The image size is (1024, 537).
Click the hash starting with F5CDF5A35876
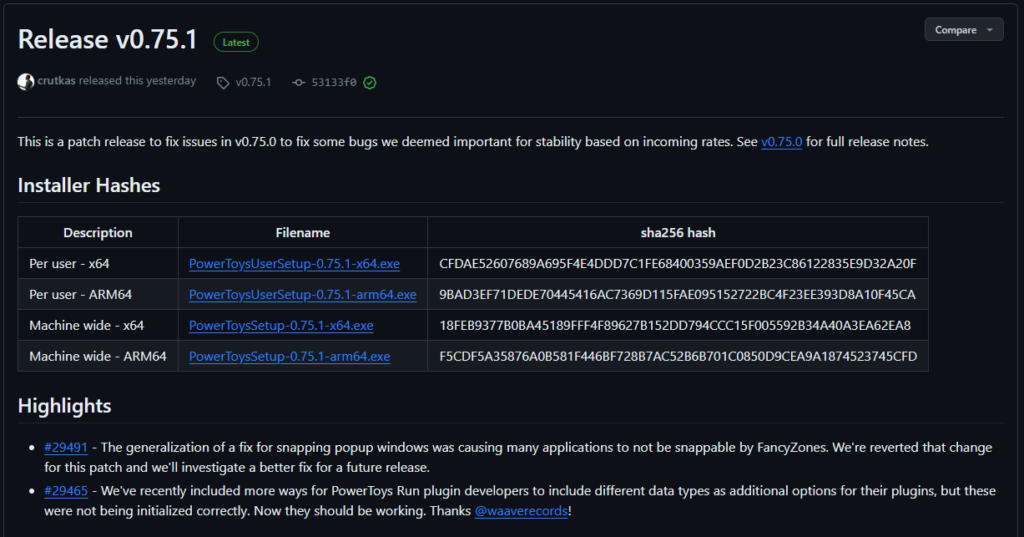(x=678, y=356)
